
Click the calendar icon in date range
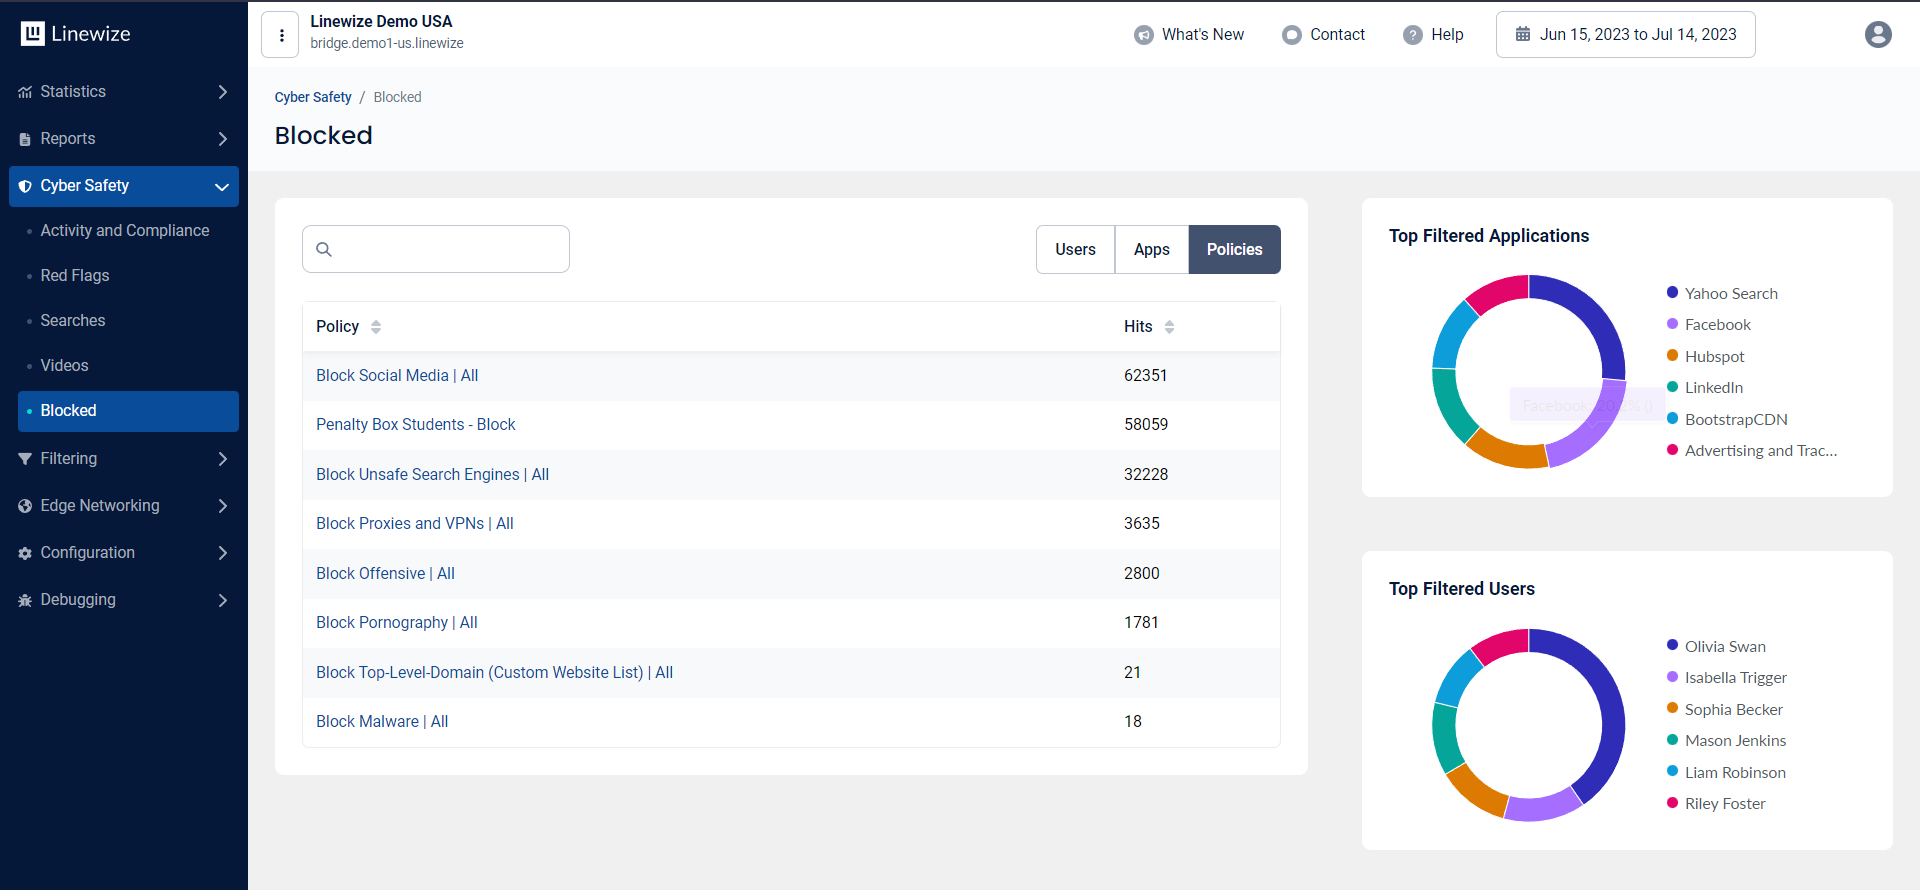[x=1522, y=35]
